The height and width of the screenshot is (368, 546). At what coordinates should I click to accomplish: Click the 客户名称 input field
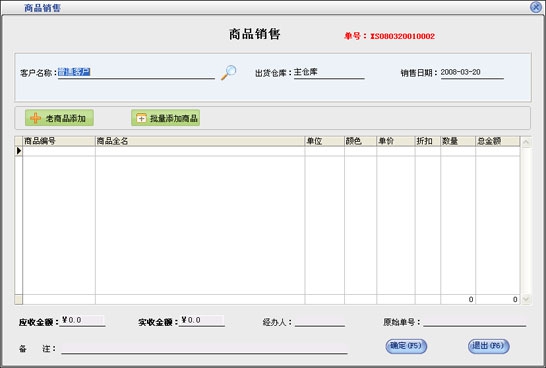(x=136, y=72)
